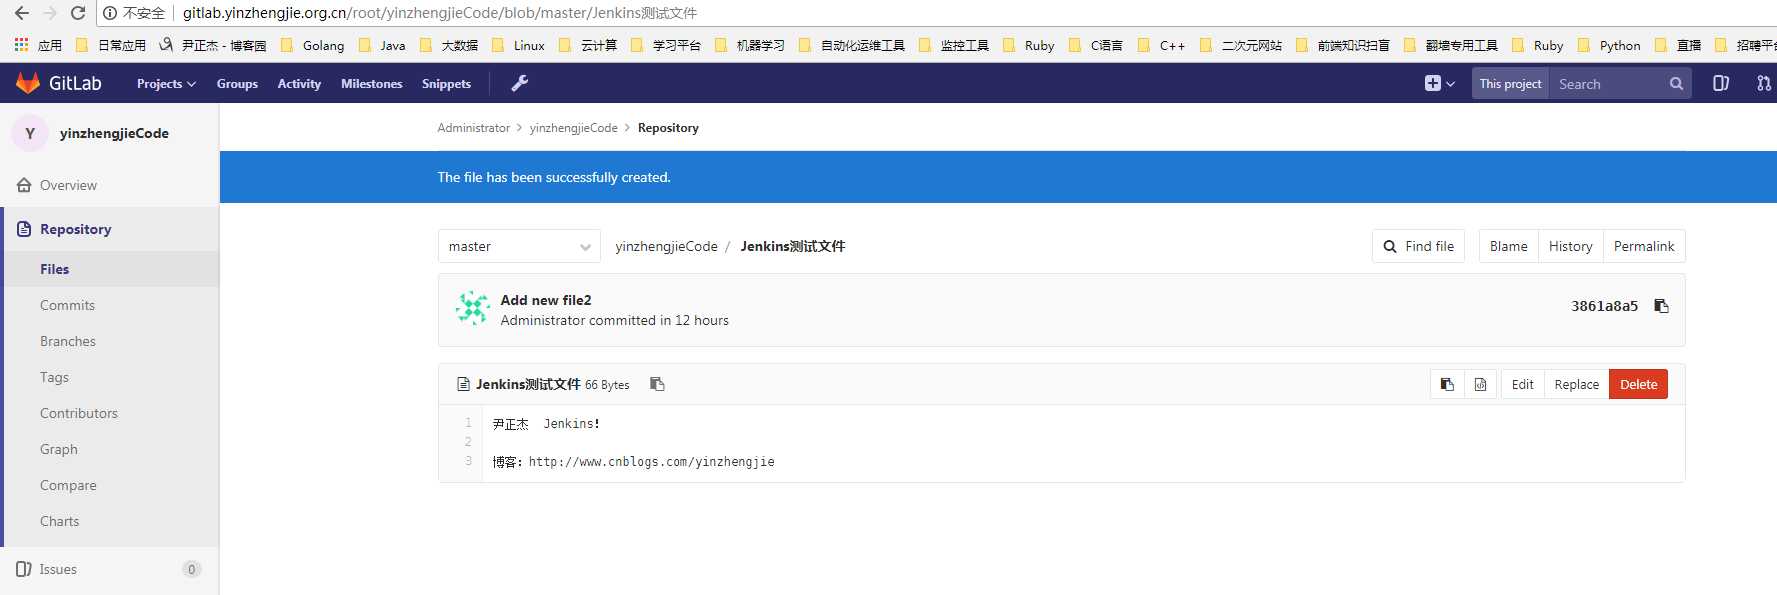Open Compare in the sidebar
Screen dimensions: 1777x595
click(68, 485)
